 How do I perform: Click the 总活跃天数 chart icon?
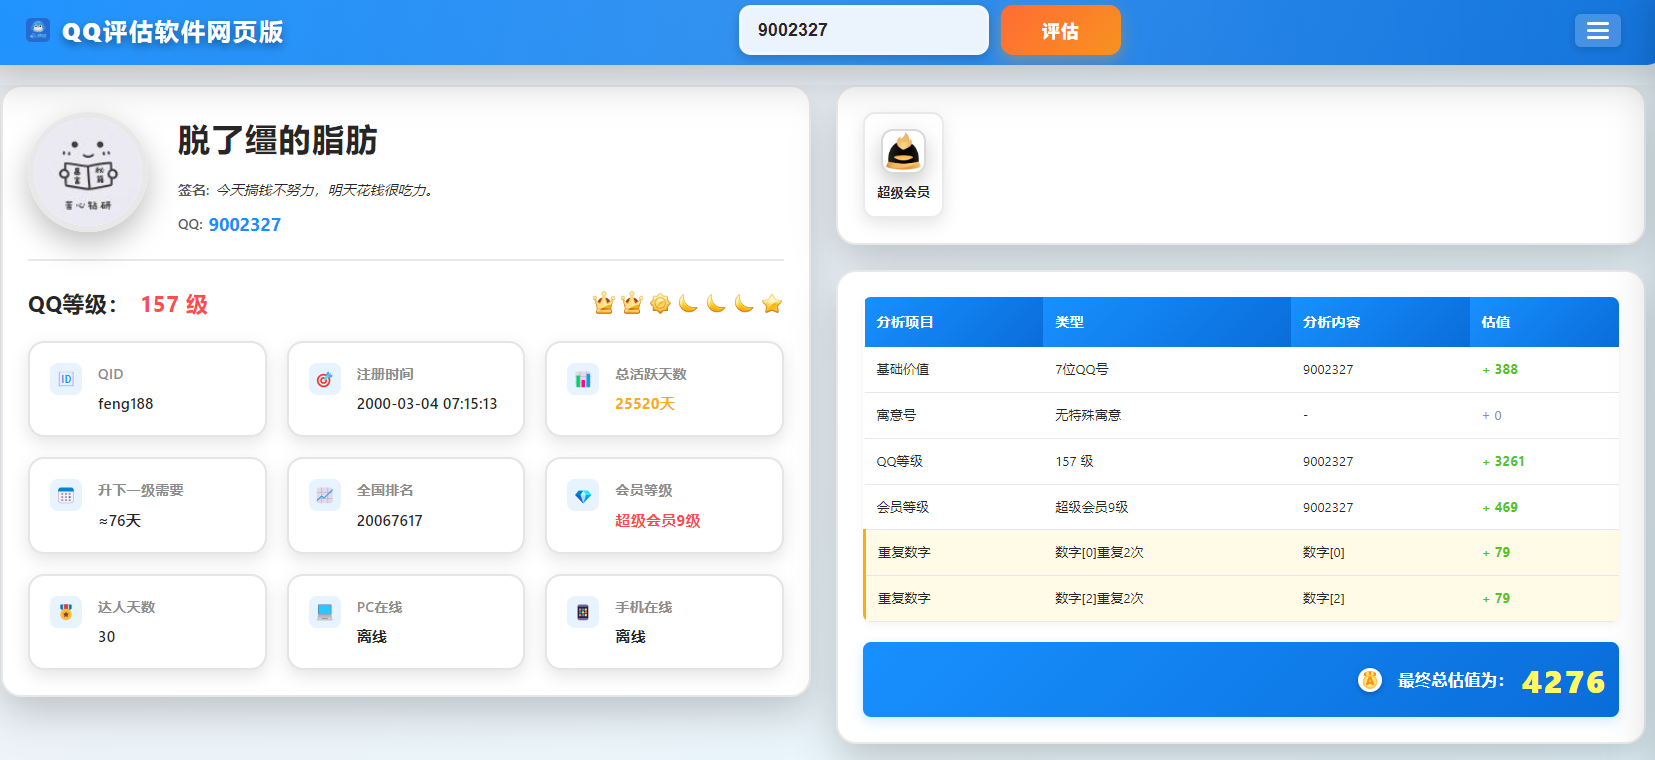583,379
